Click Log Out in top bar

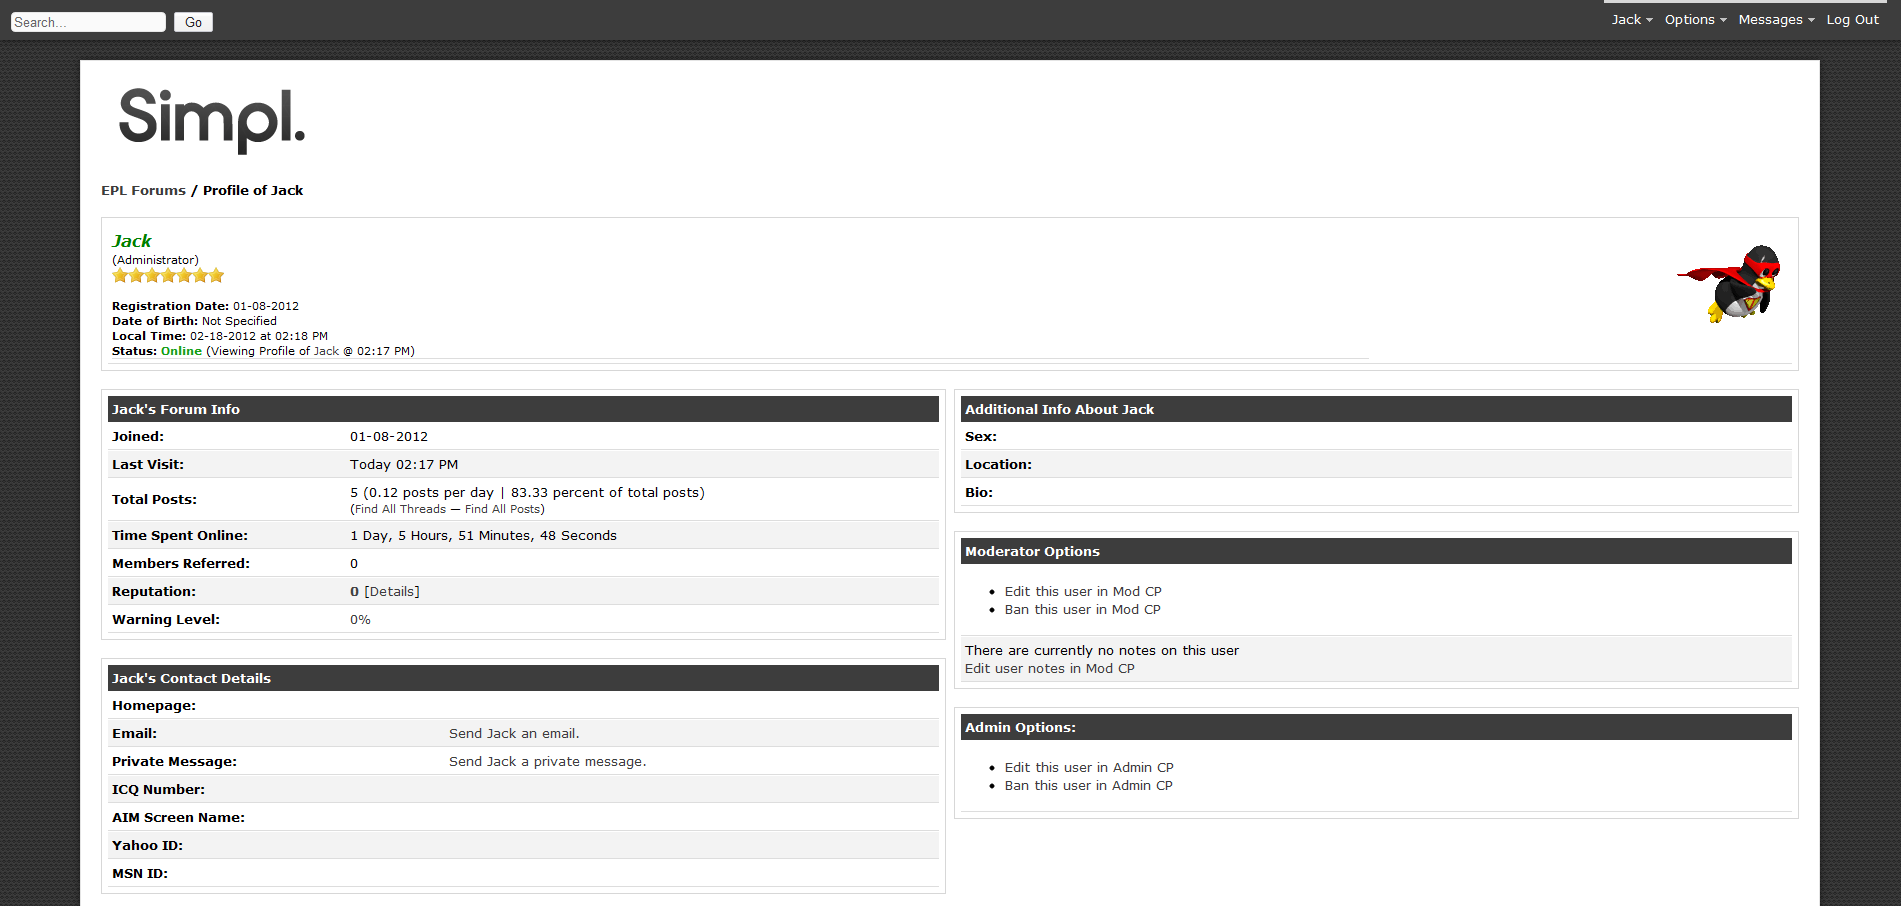(1852, 20)
